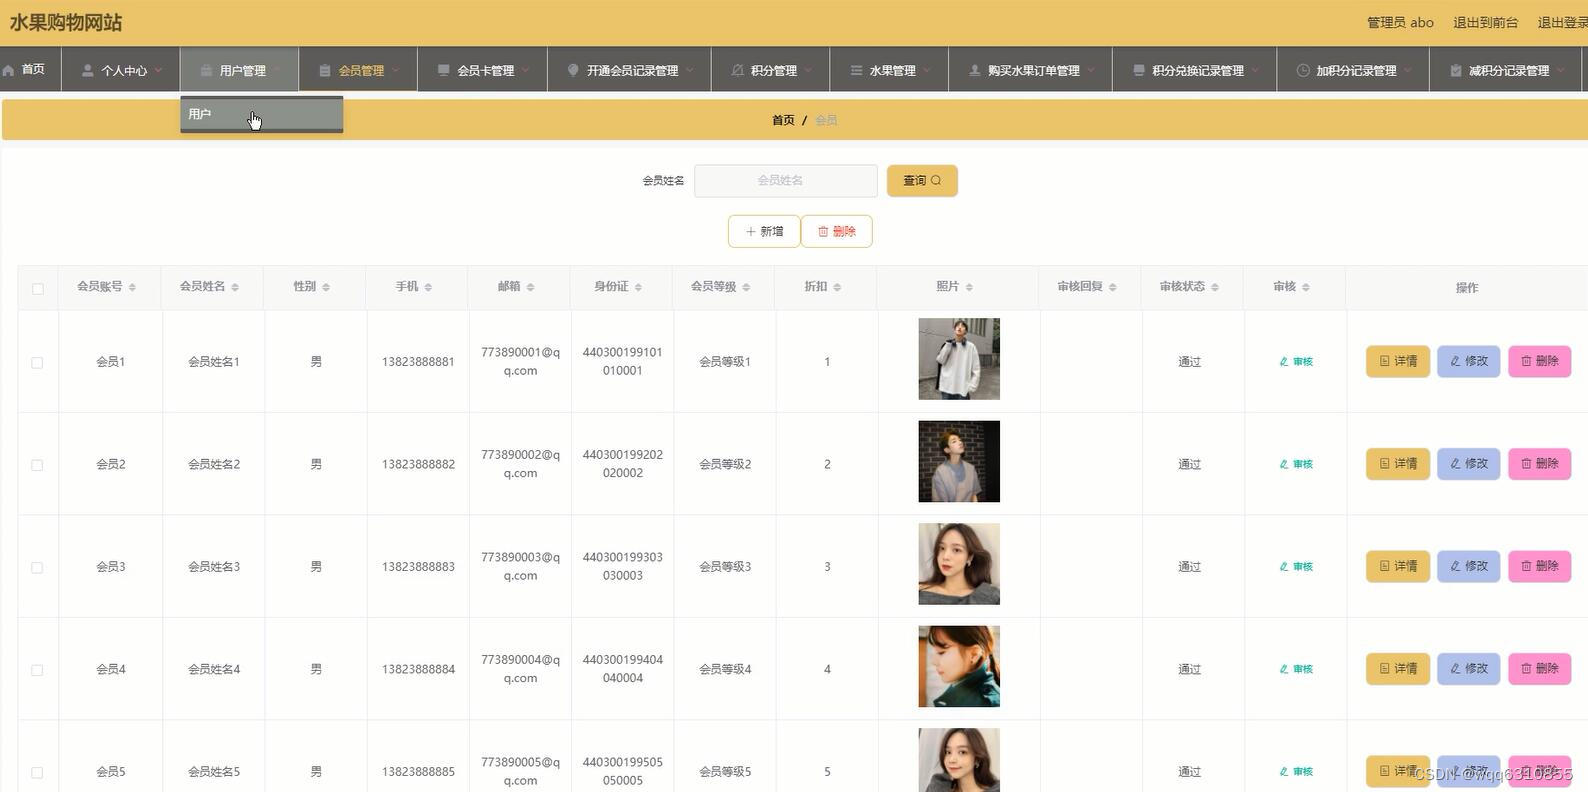Image resolution: width=1588 pixels, height=792 pixels.
Task: Click the icon beside 积分管理
Action: [x=738, y=70]
